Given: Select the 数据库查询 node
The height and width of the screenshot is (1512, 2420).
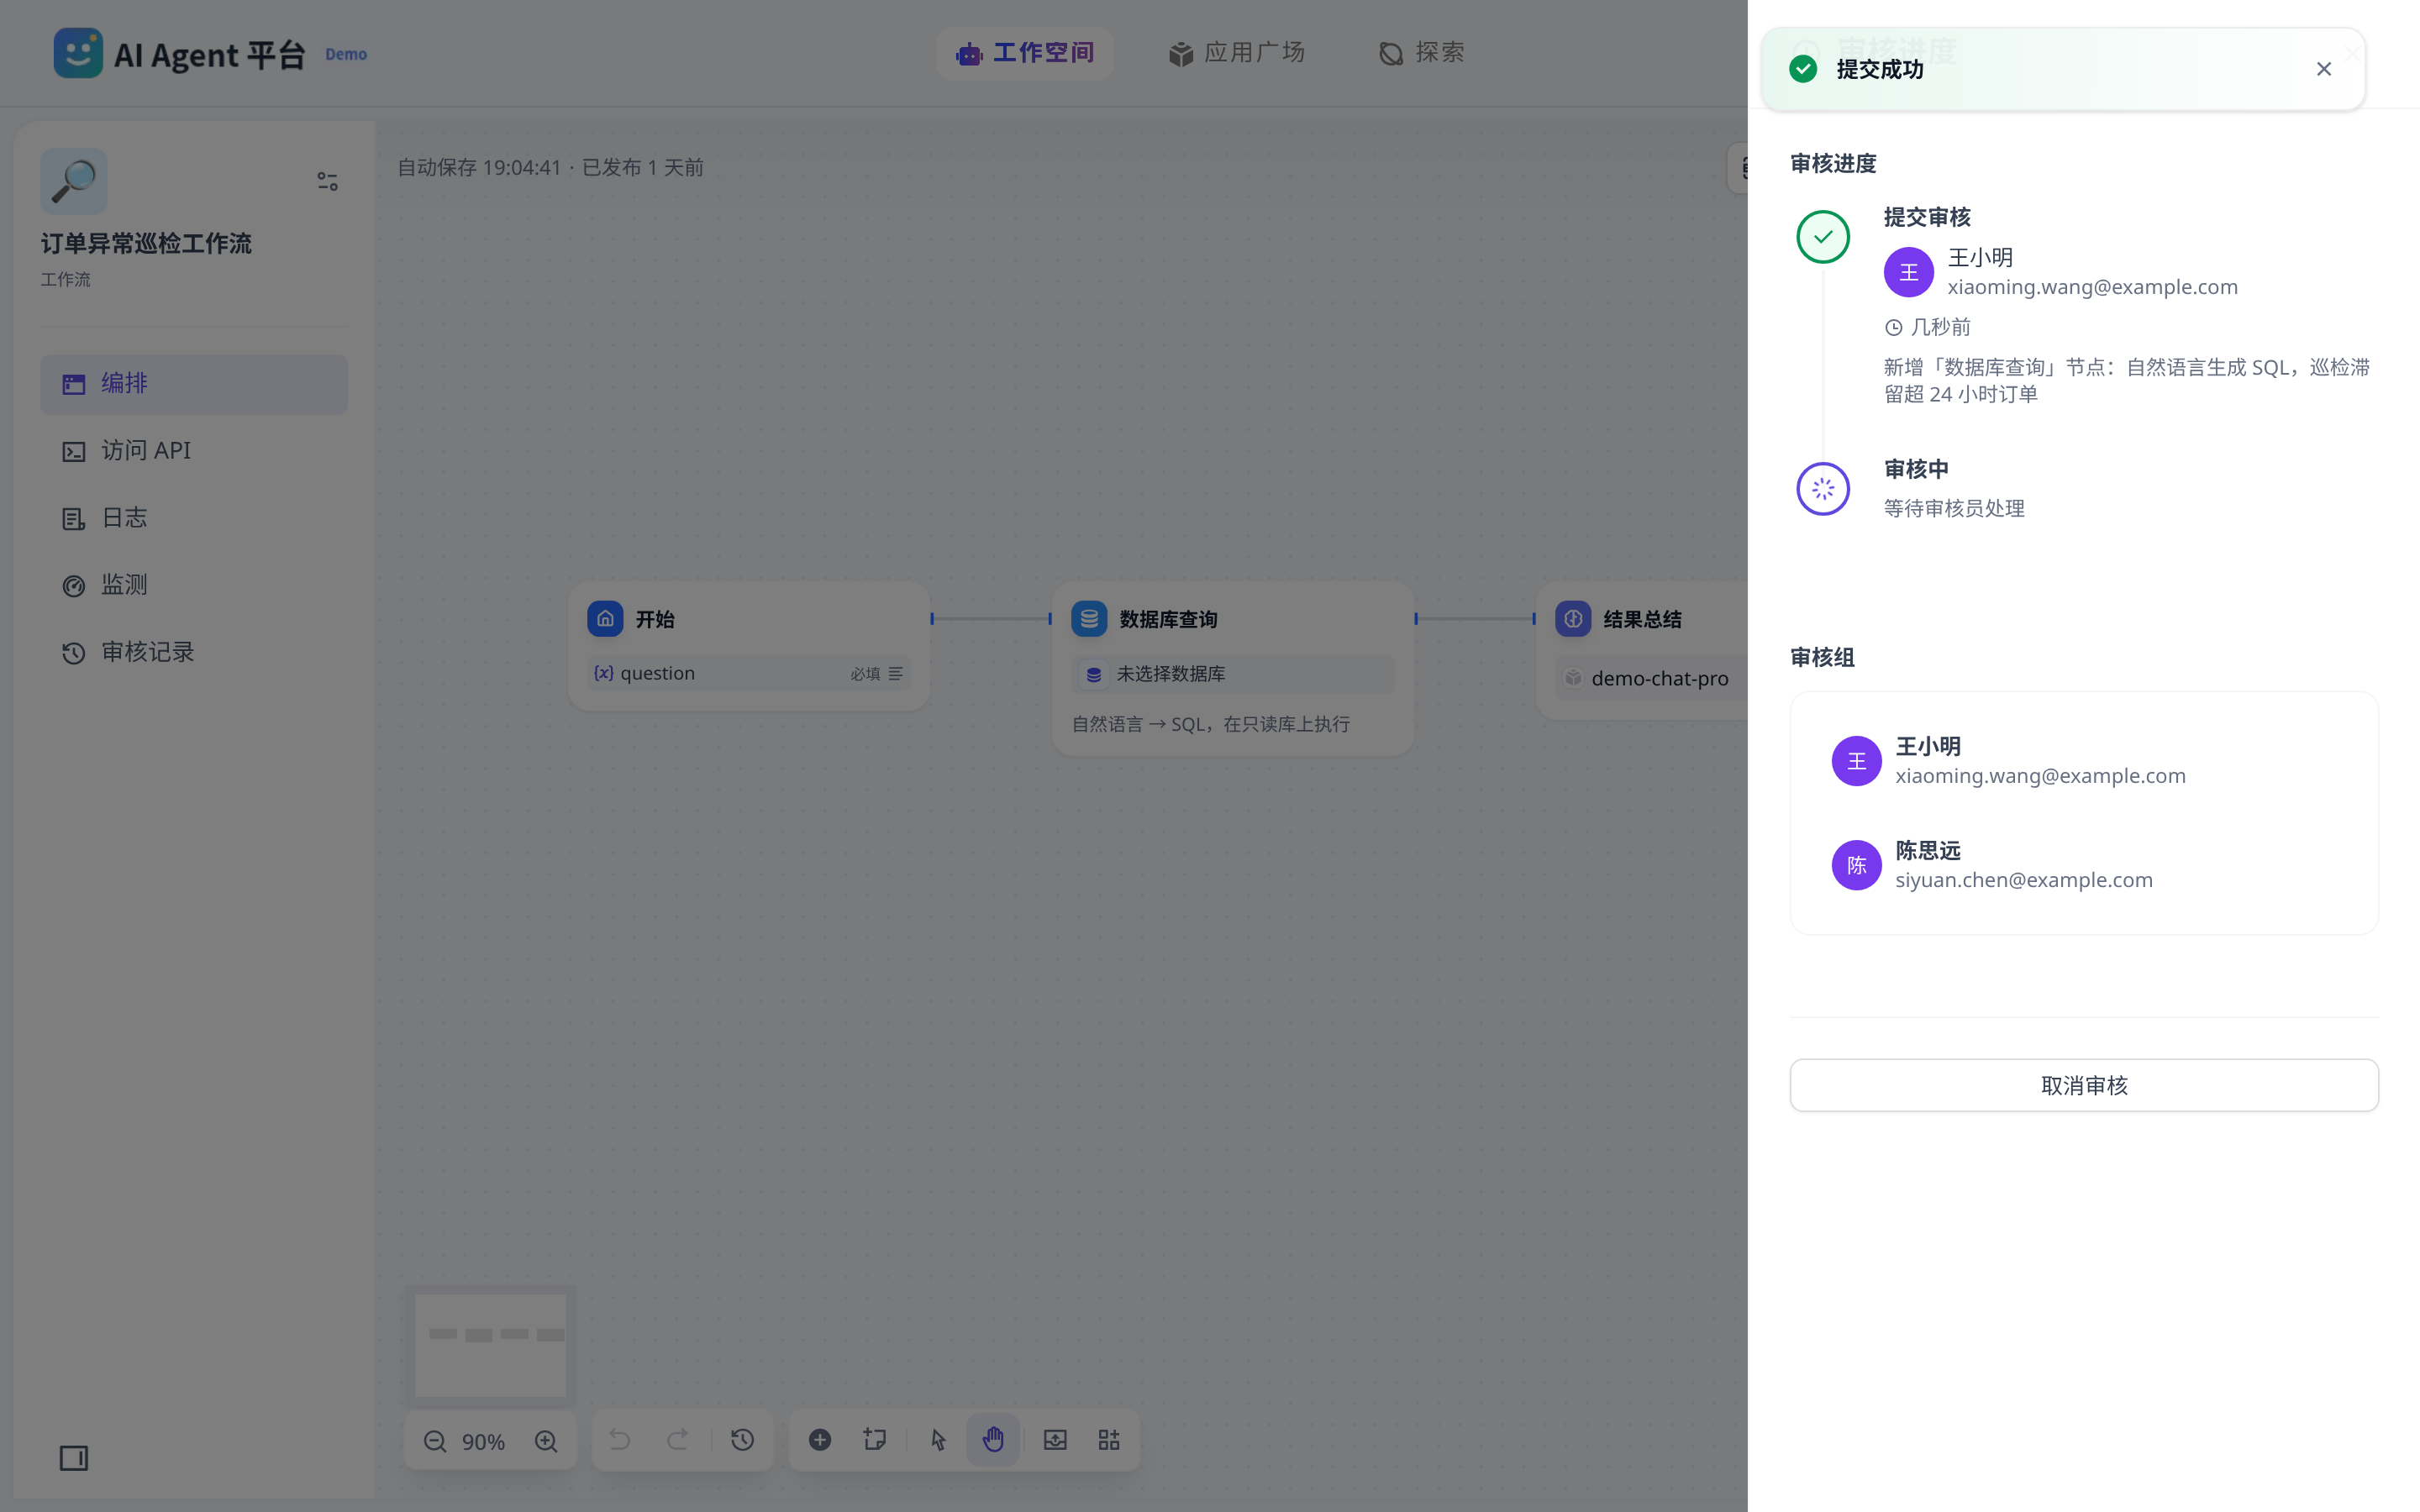Looking at the screenshot, I should 1233,669.
